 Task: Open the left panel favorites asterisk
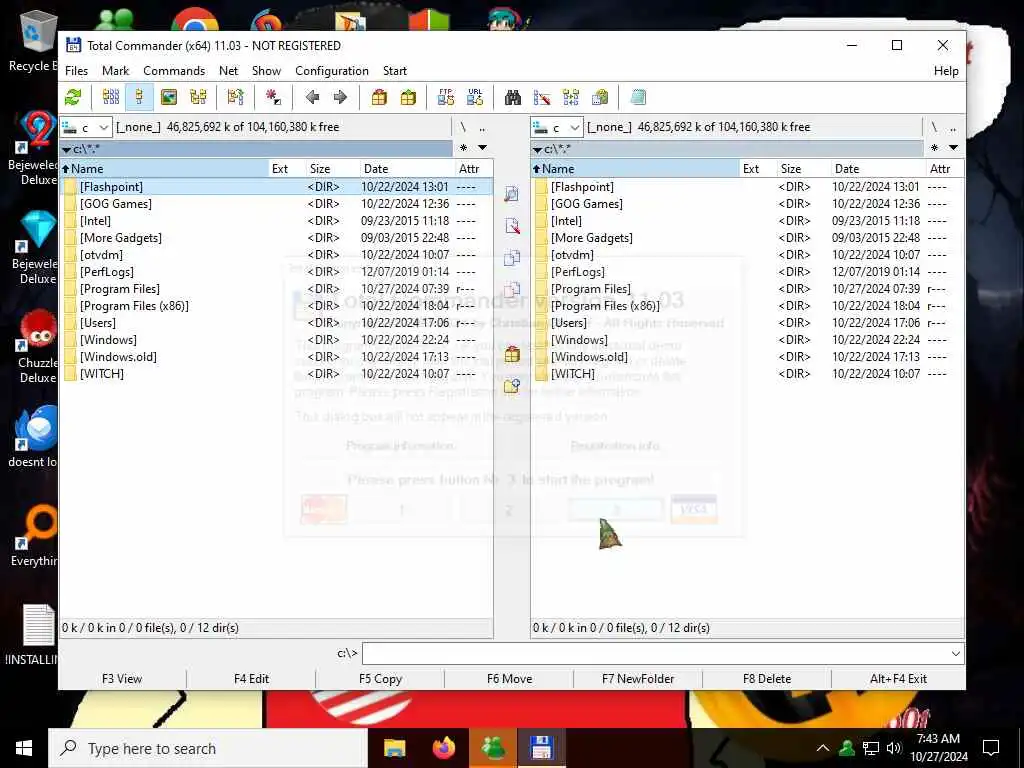(x=463, y=148)
